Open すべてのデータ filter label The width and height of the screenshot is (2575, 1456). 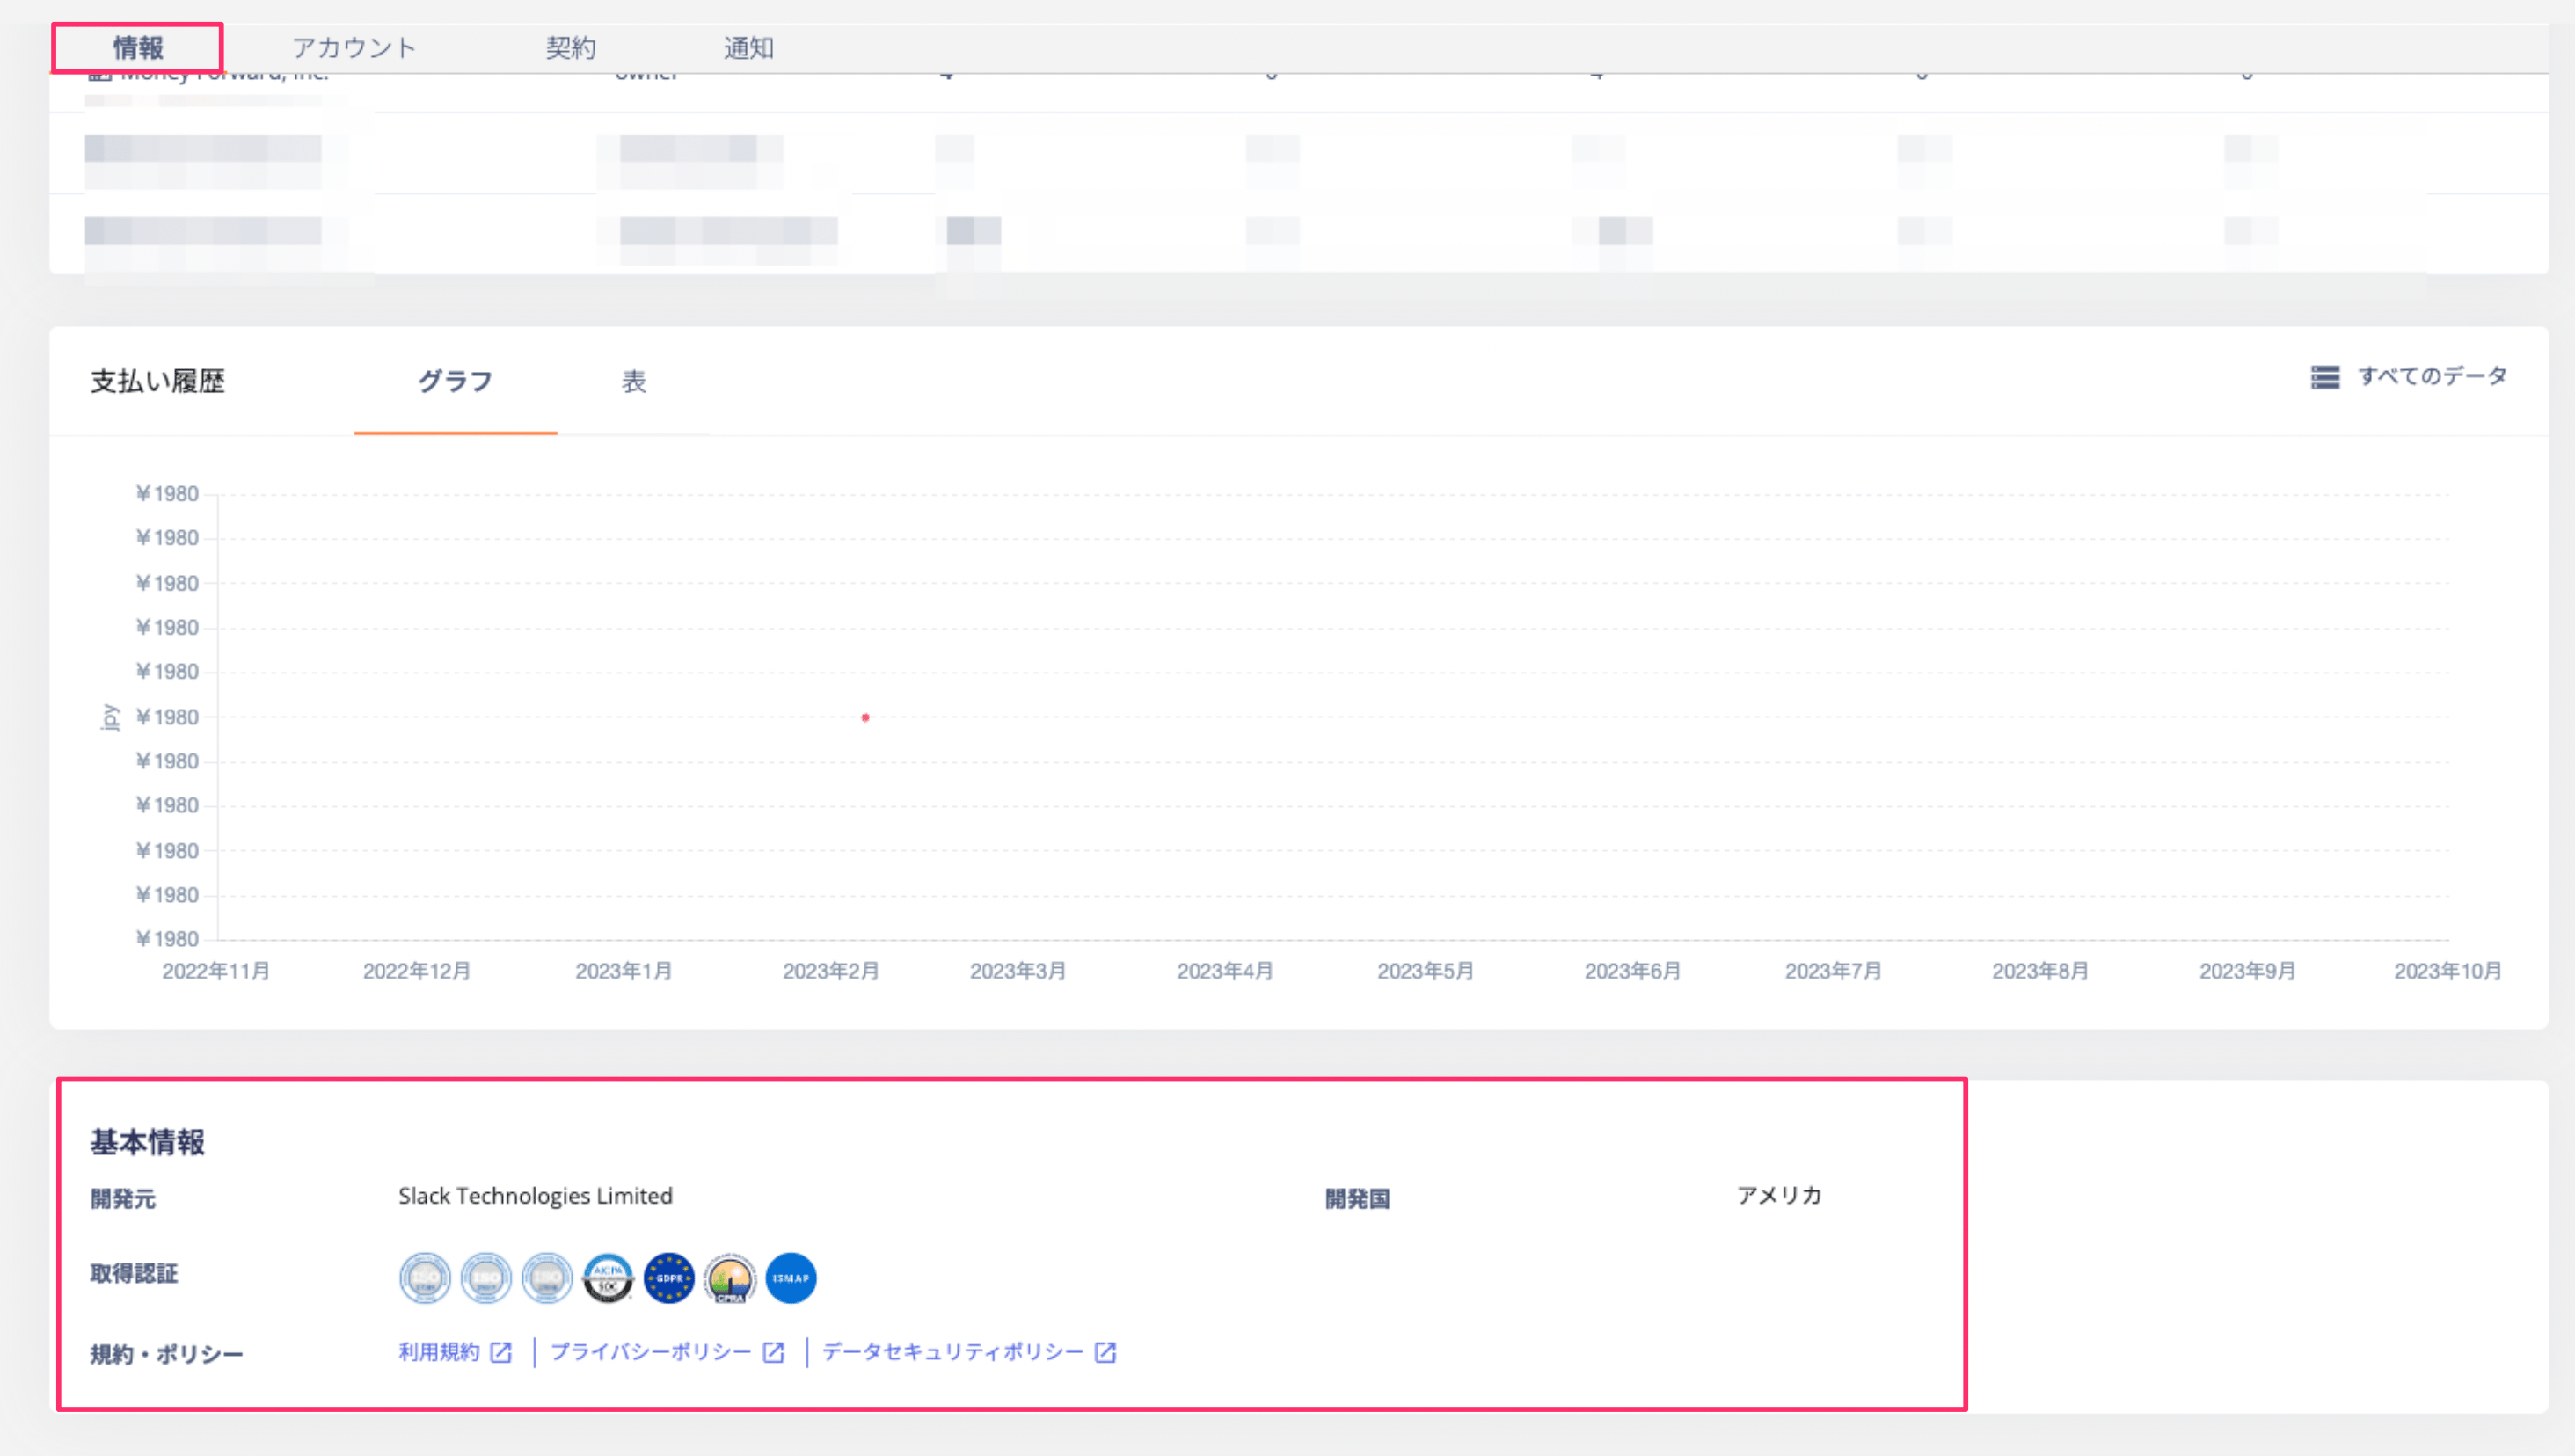pos(2432,376)
